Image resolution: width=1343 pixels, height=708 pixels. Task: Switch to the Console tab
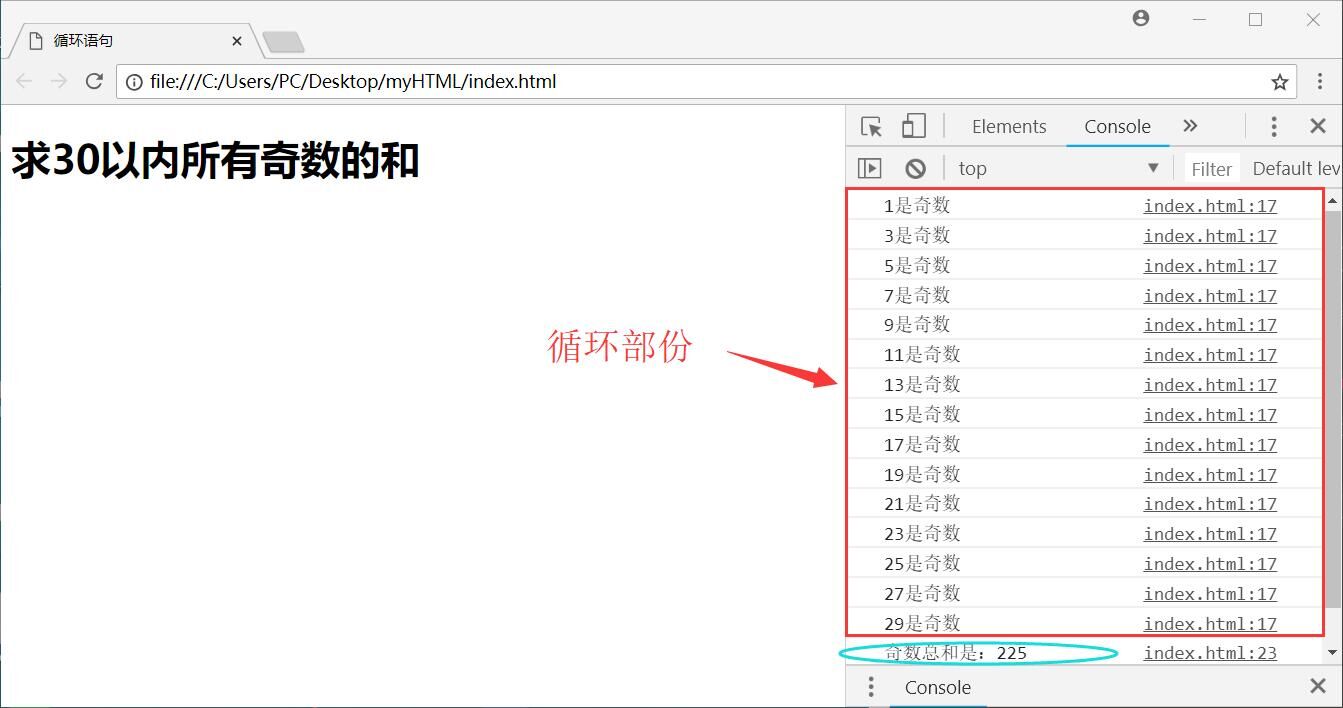click(1117, 126)
